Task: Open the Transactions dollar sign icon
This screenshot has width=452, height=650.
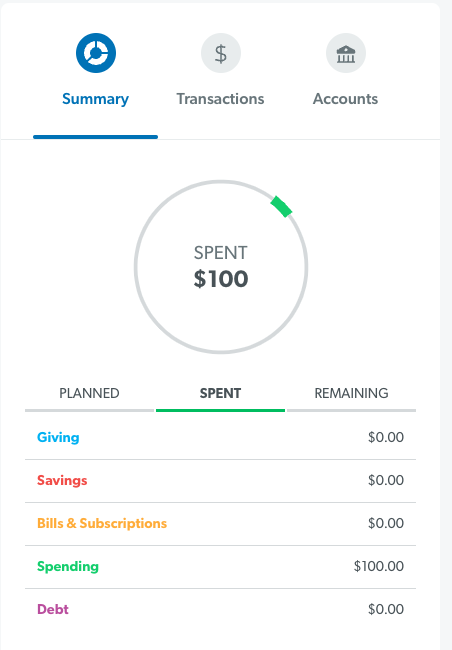Action: 221,53
